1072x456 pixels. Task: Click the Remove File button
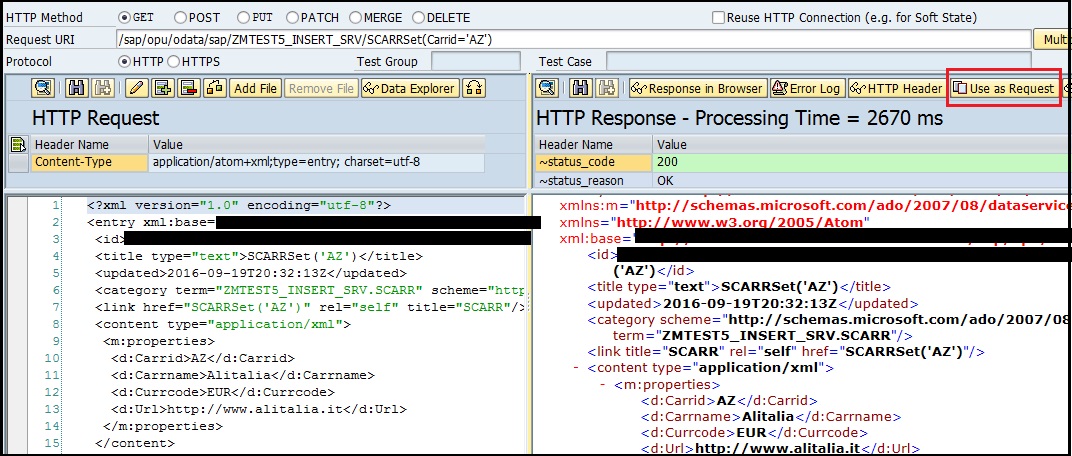(x=321, y=88)
